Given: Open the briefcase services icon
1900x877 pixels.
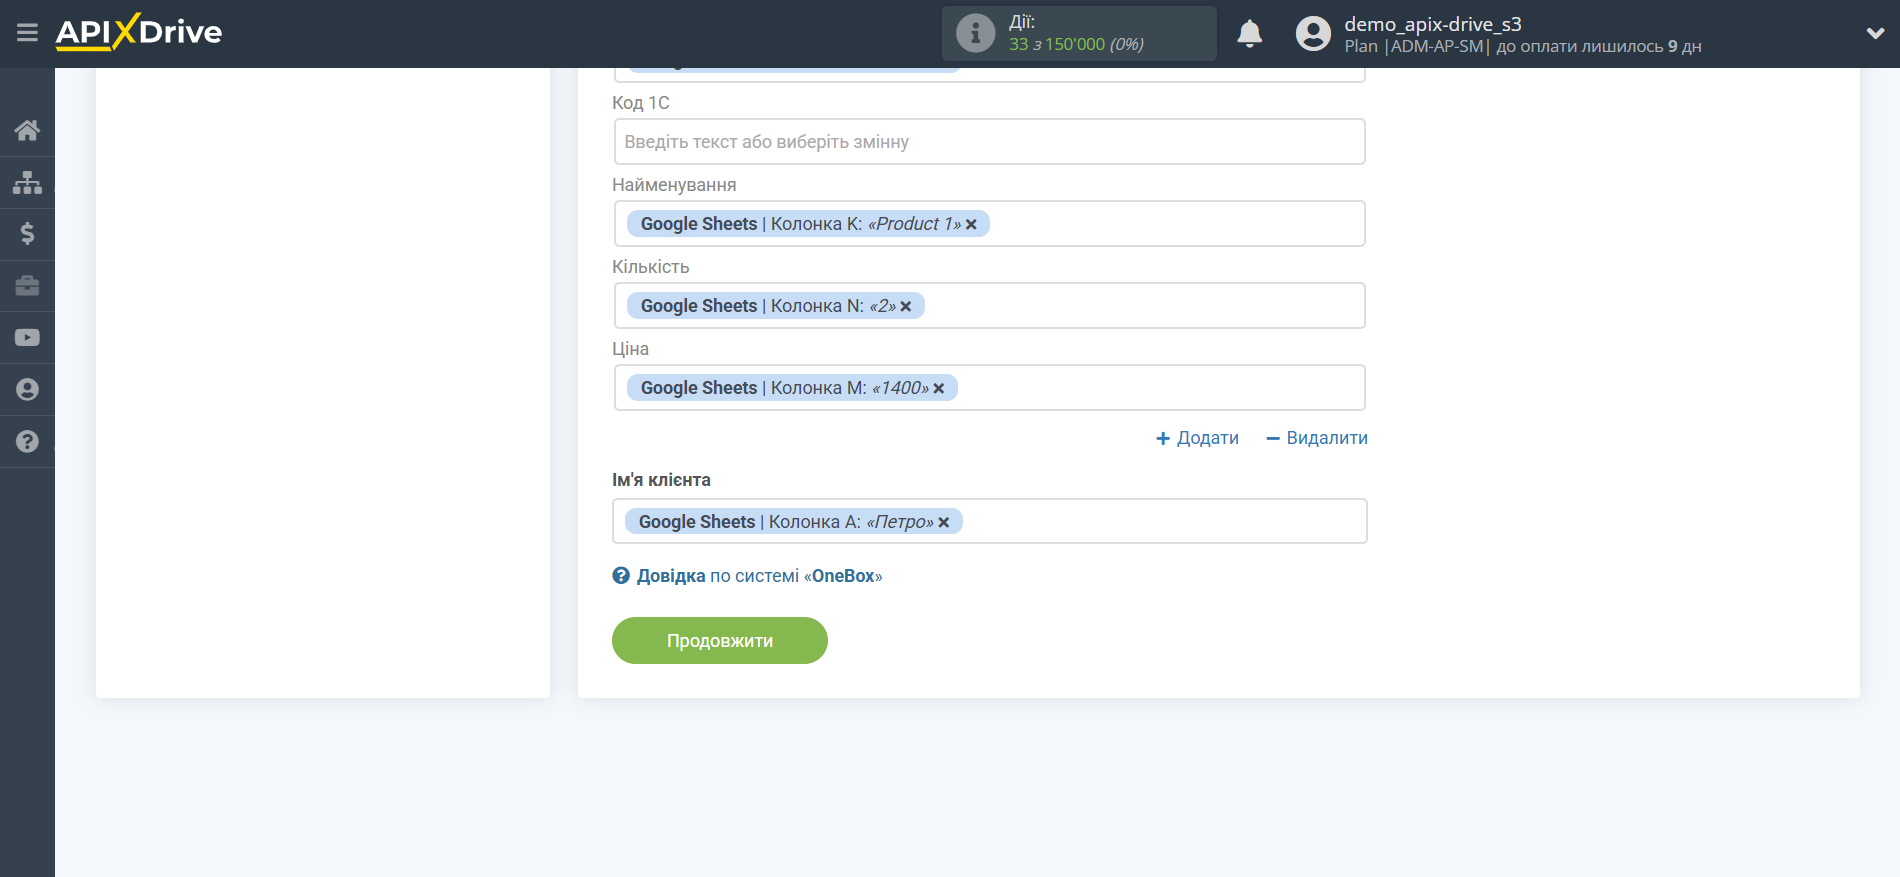Looking at the screenshot, I should (x=27, y=286).
